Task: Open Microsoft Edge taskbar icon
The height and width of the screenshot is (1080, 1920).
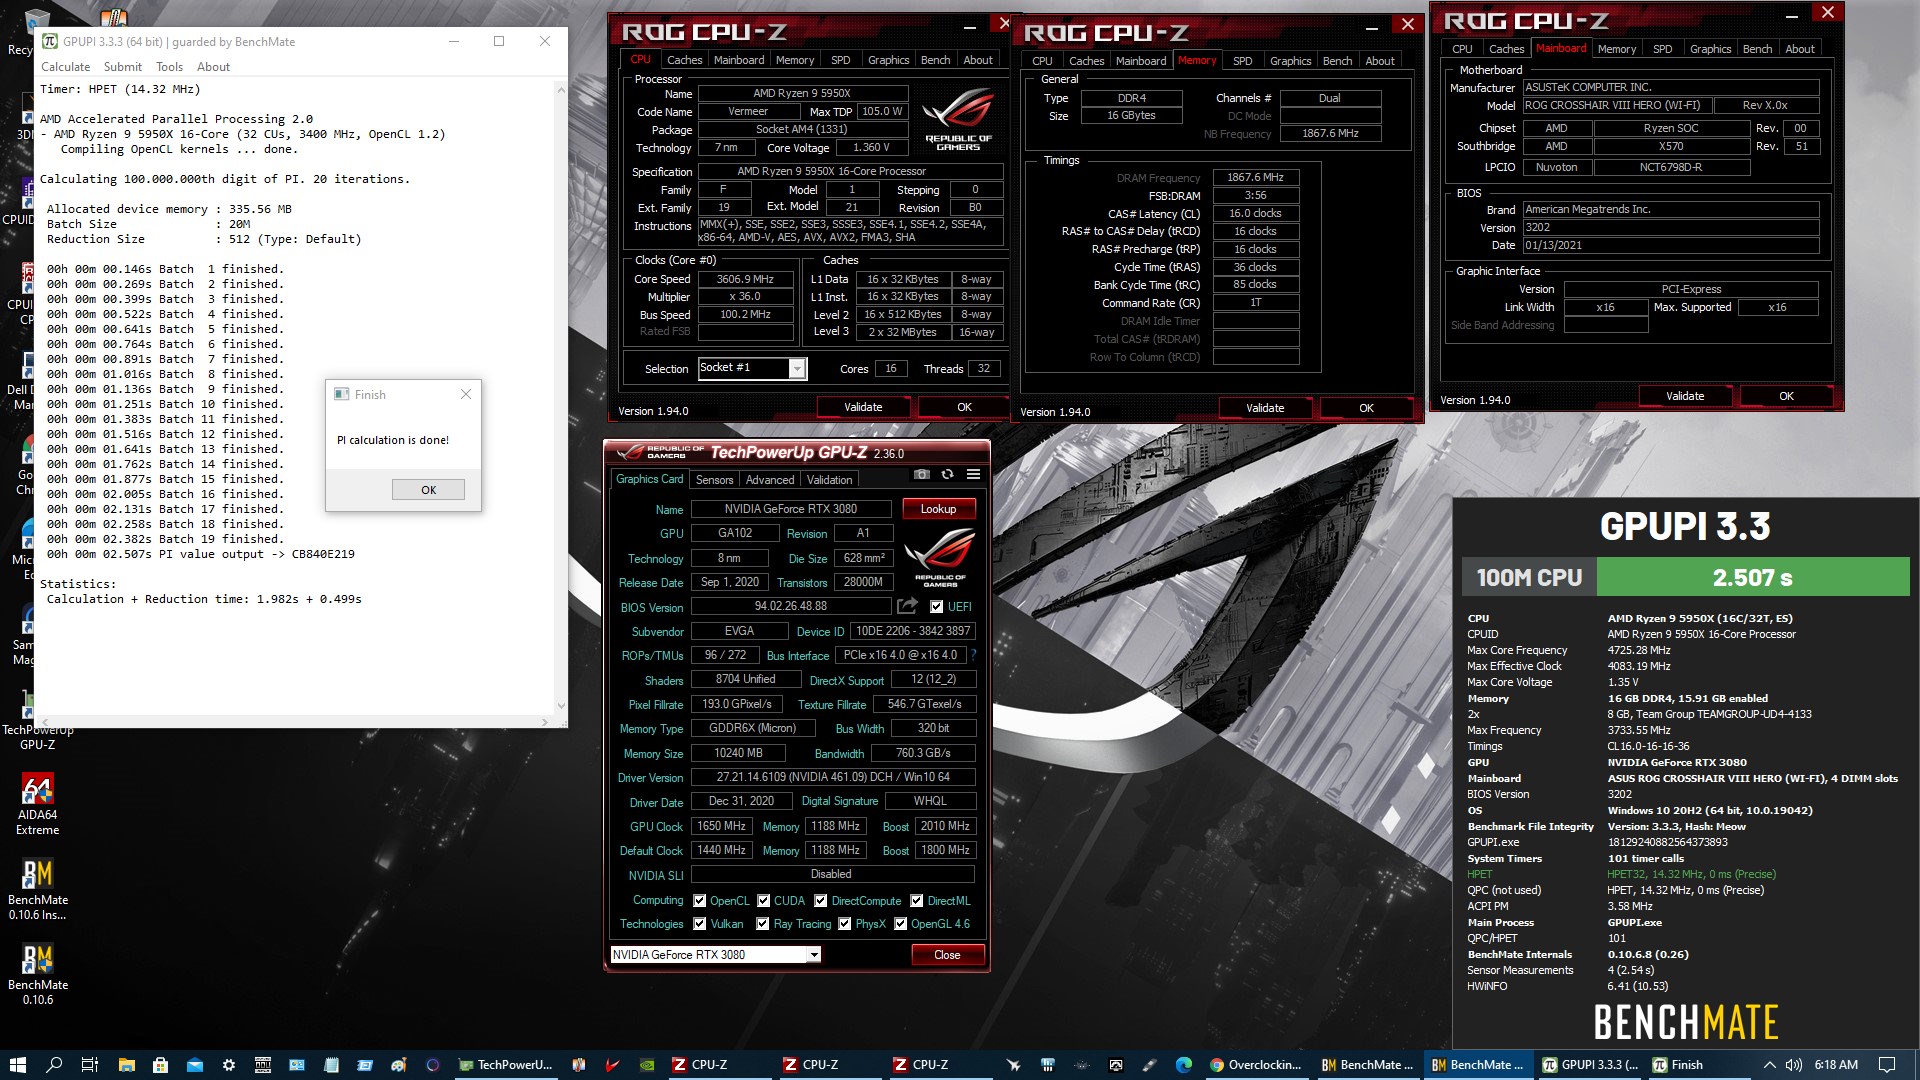Action: 1184,1065
